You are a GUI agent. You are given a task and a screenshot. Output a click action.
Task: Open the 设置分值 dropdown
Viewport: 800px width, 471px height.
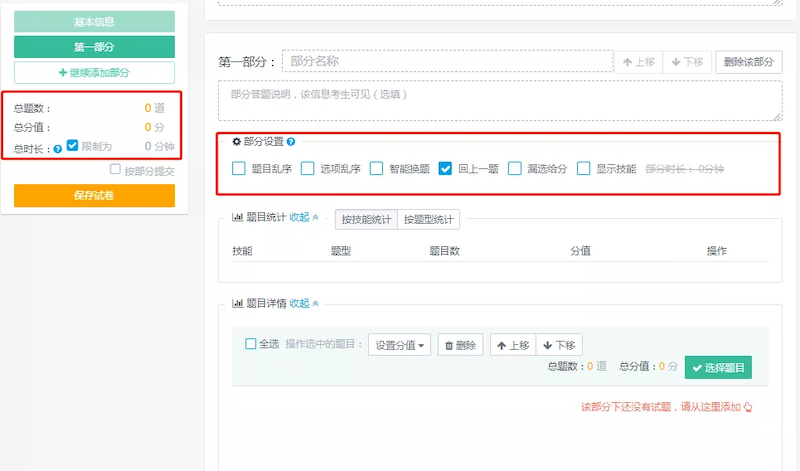(x=399, y=345)
